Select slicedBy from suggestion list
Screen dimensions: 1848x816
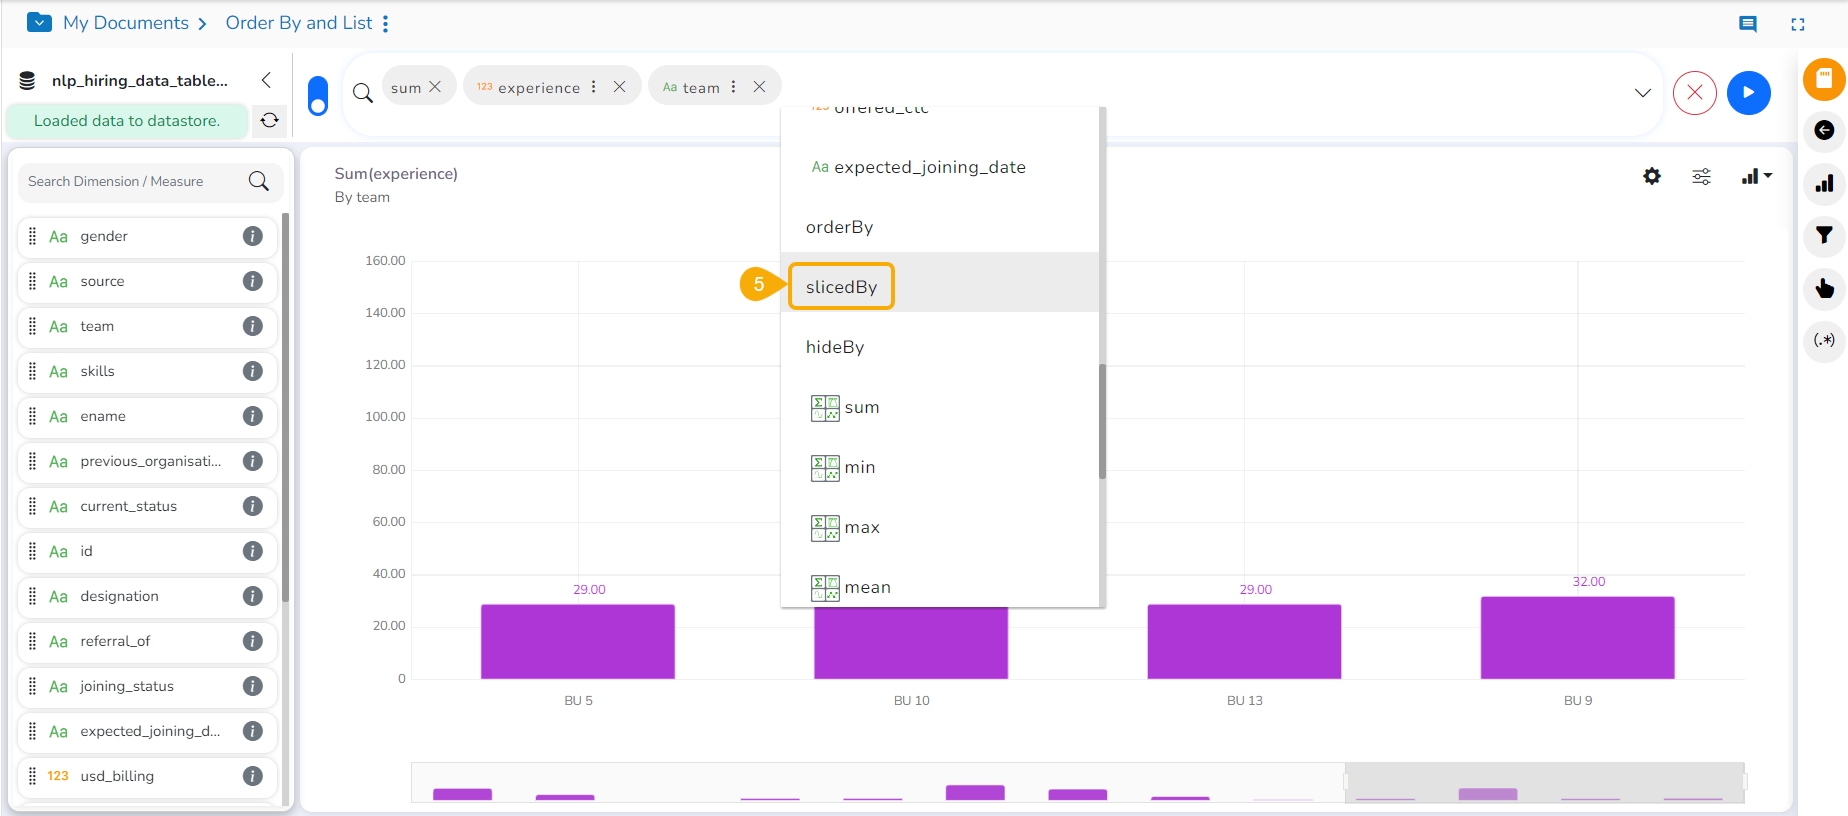841,287
